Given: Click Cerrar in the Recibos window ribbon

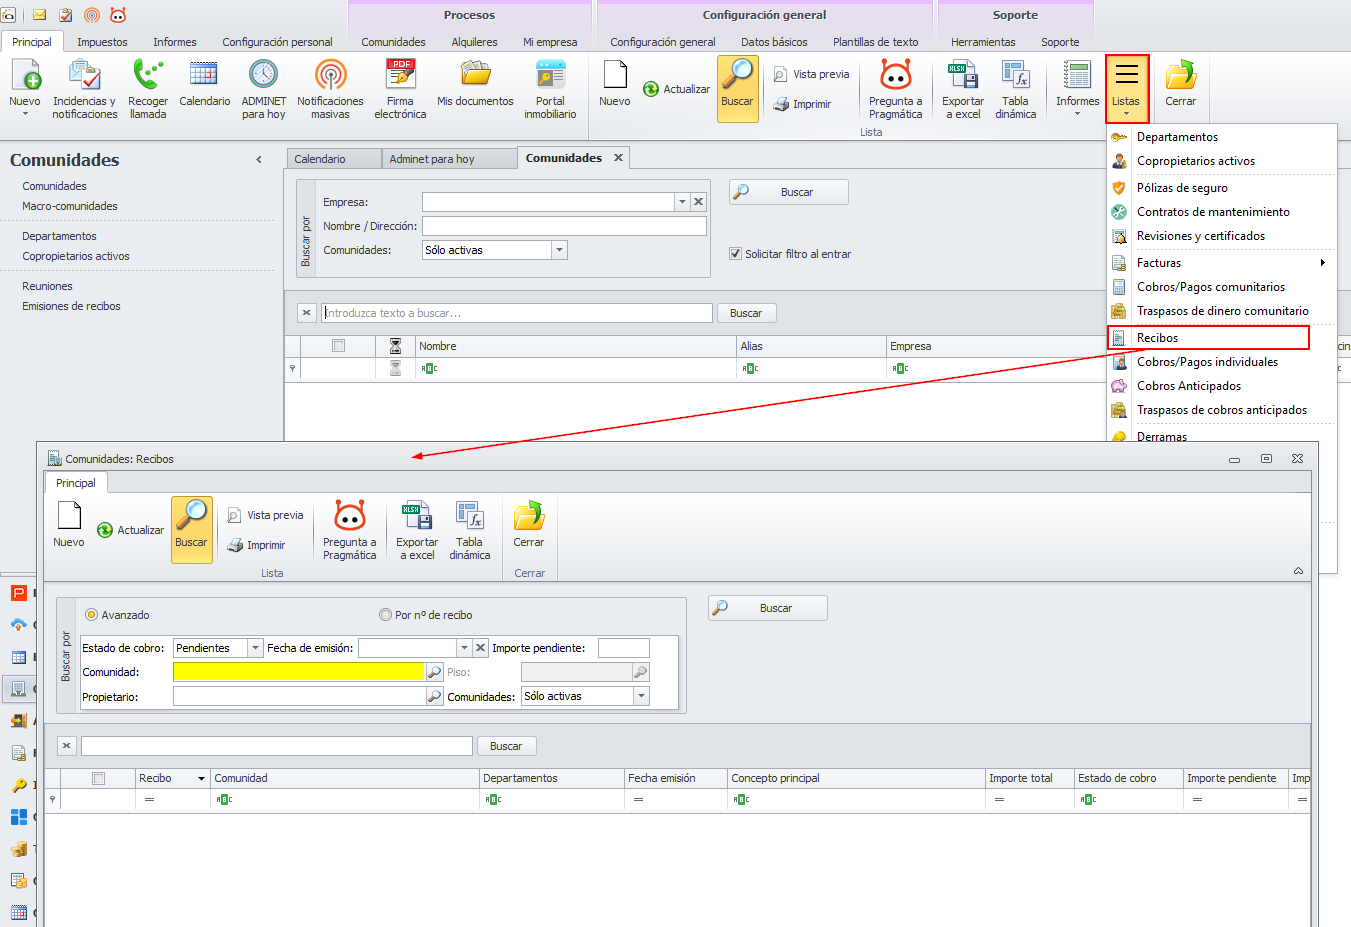Looking at the screenshot, I should point(529,525).
